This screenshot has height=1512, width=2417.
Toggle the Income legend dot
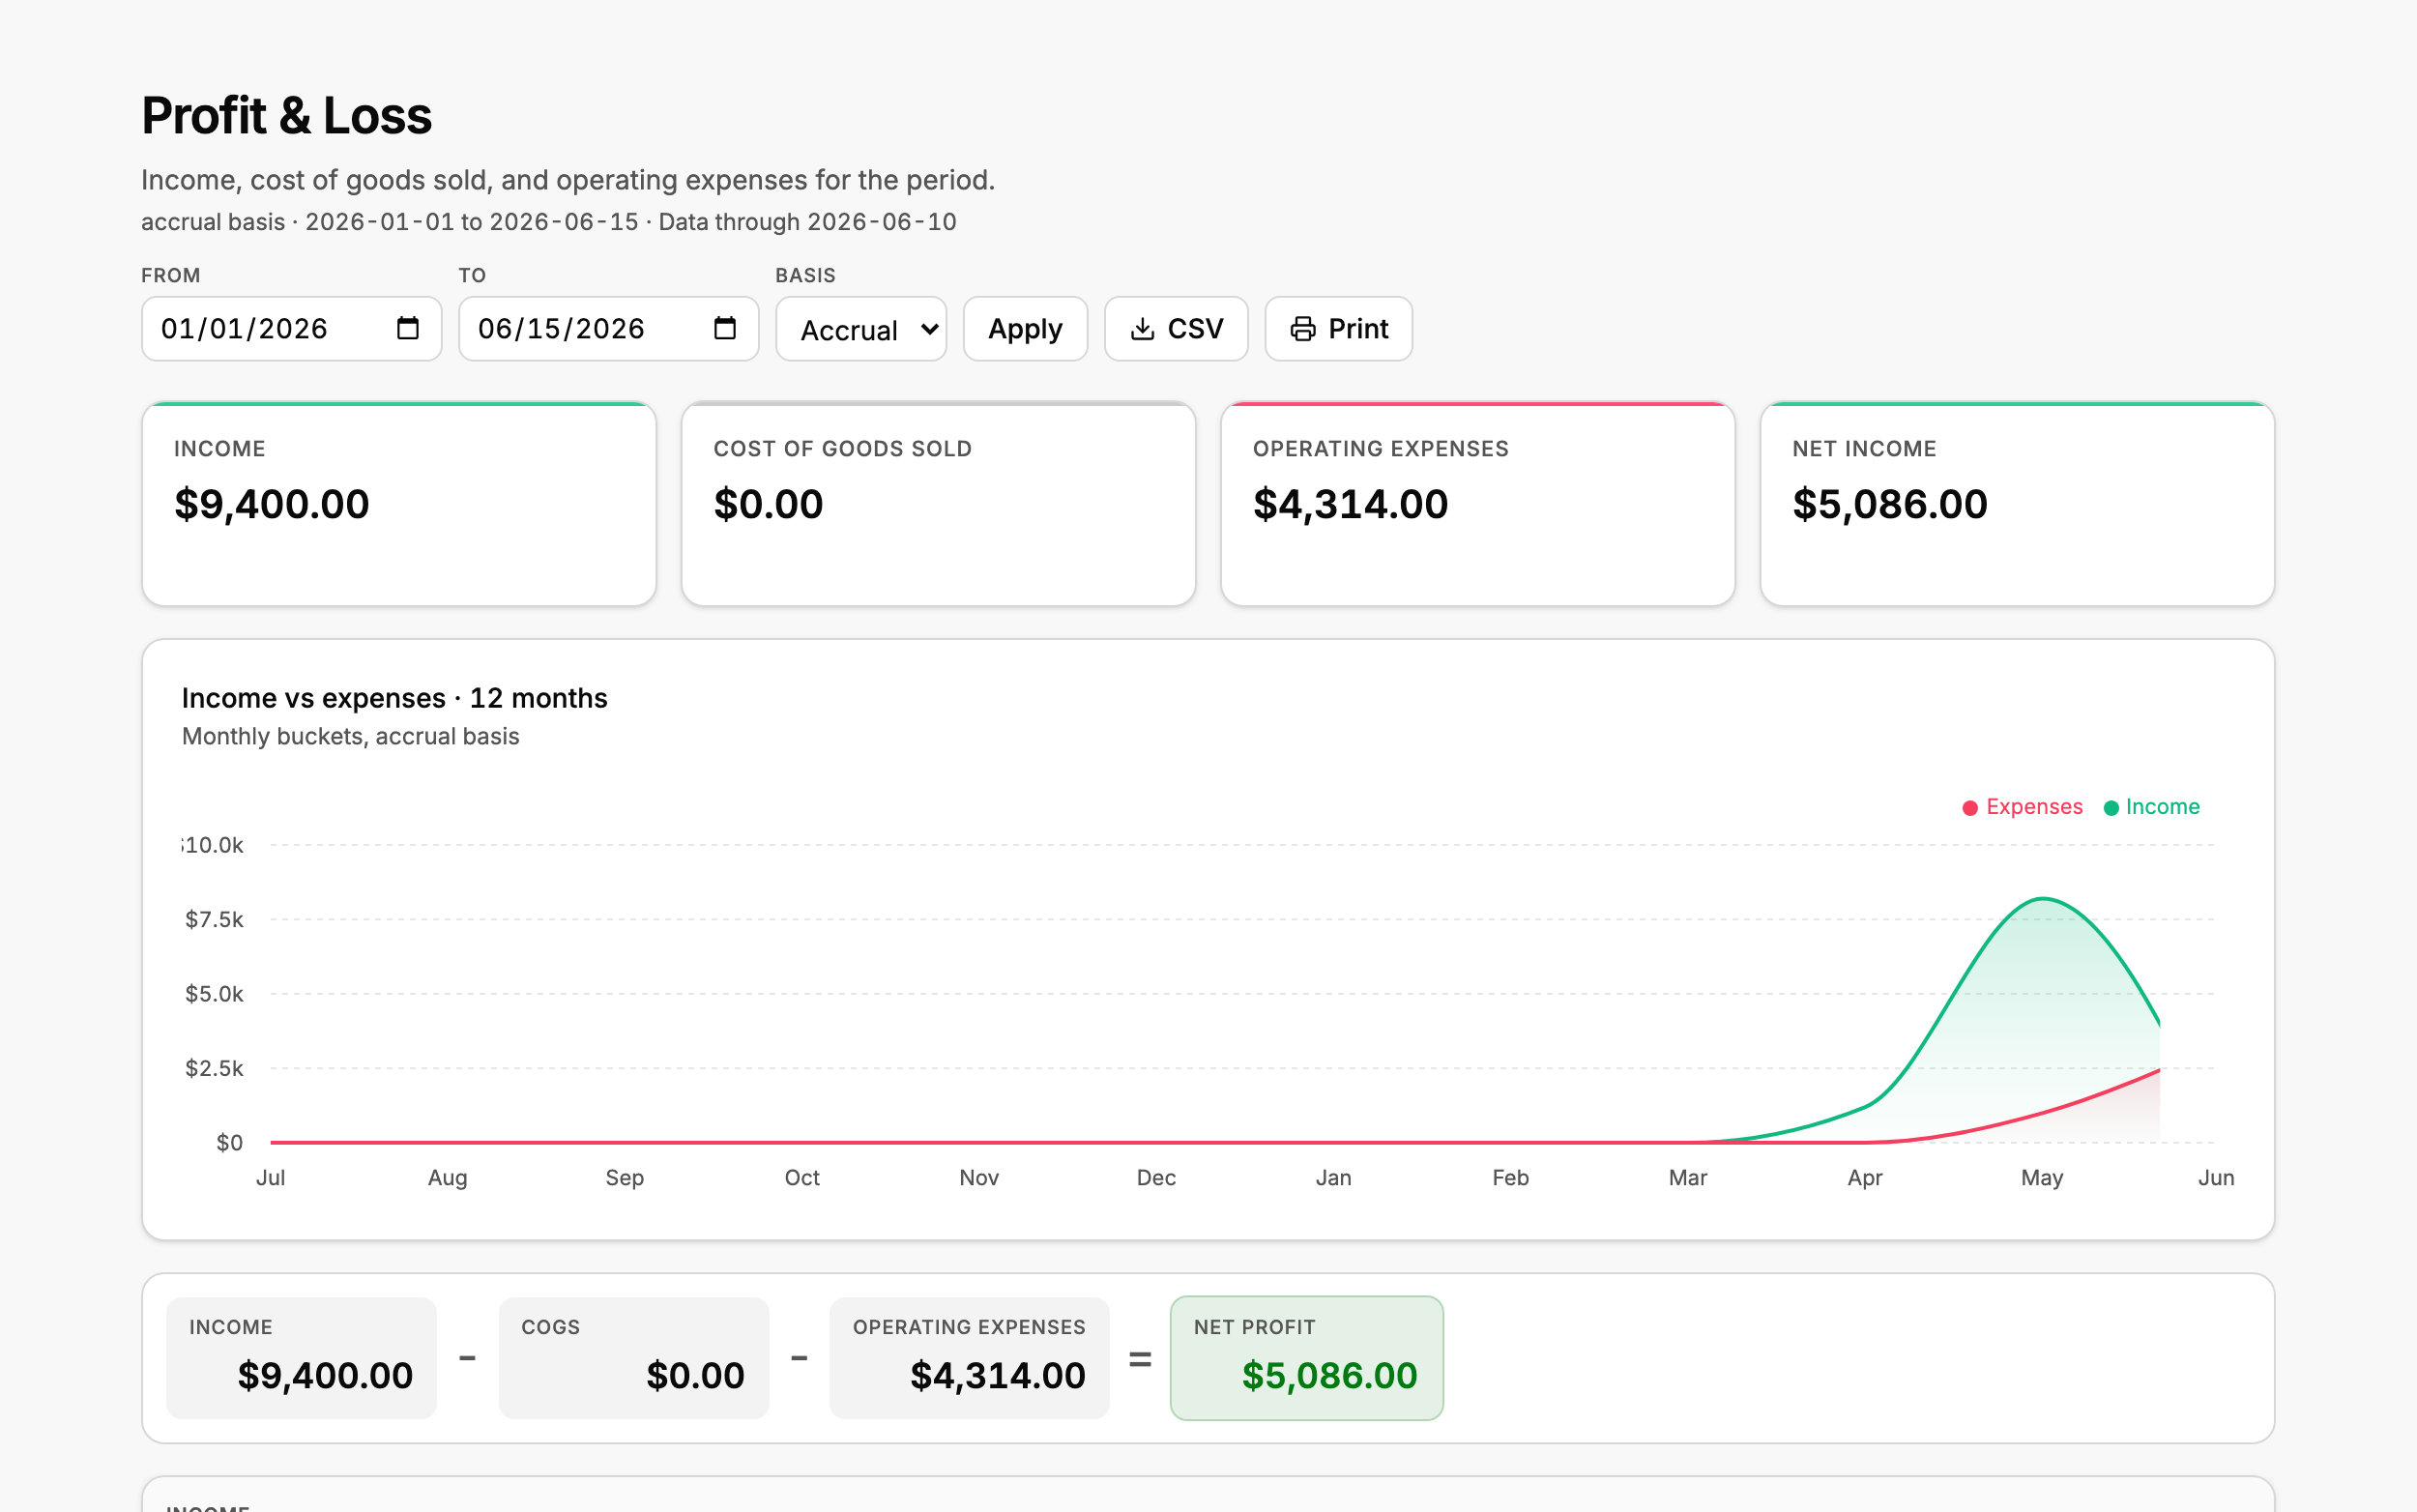tap(2110, 808)
